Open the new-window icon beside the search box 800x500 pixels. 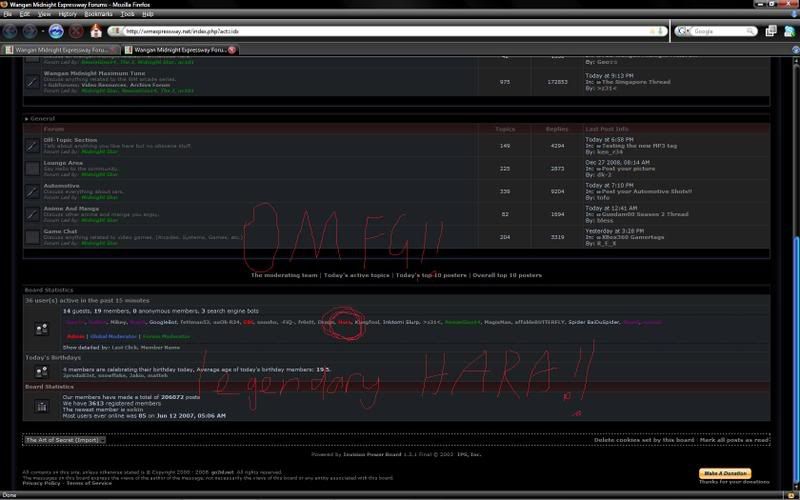pyautogui.click(x=771, y=31)
